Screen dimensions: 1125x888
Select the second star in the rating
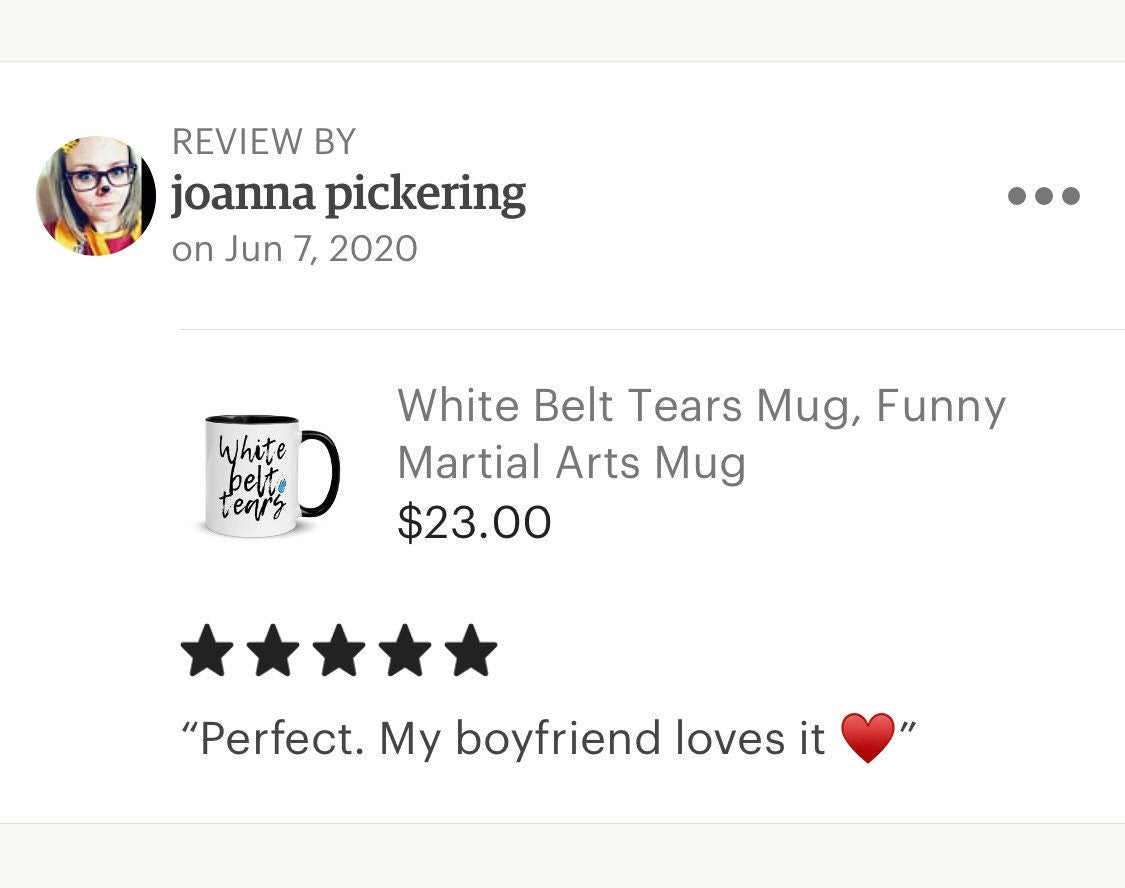[x=273, y=650]
